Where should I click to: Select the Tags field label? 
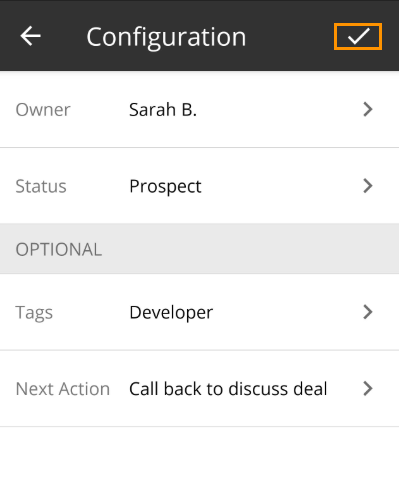tap(34, 313)
